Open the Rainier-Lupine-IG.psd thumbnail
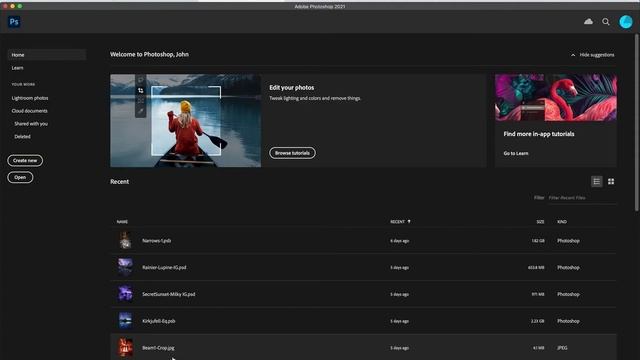 click(x=125, y=267)
